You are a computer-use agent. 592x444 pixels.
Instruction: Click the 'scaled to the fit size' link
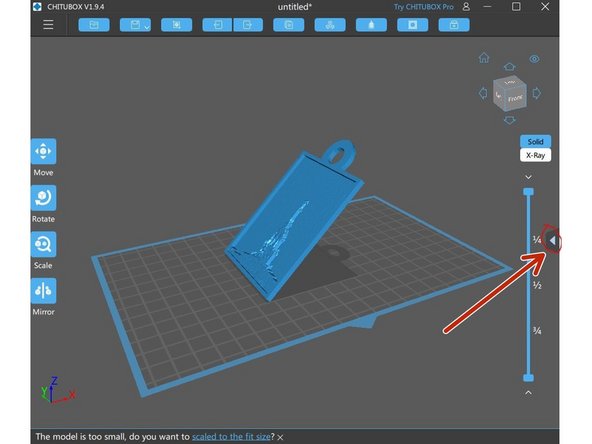231,437
